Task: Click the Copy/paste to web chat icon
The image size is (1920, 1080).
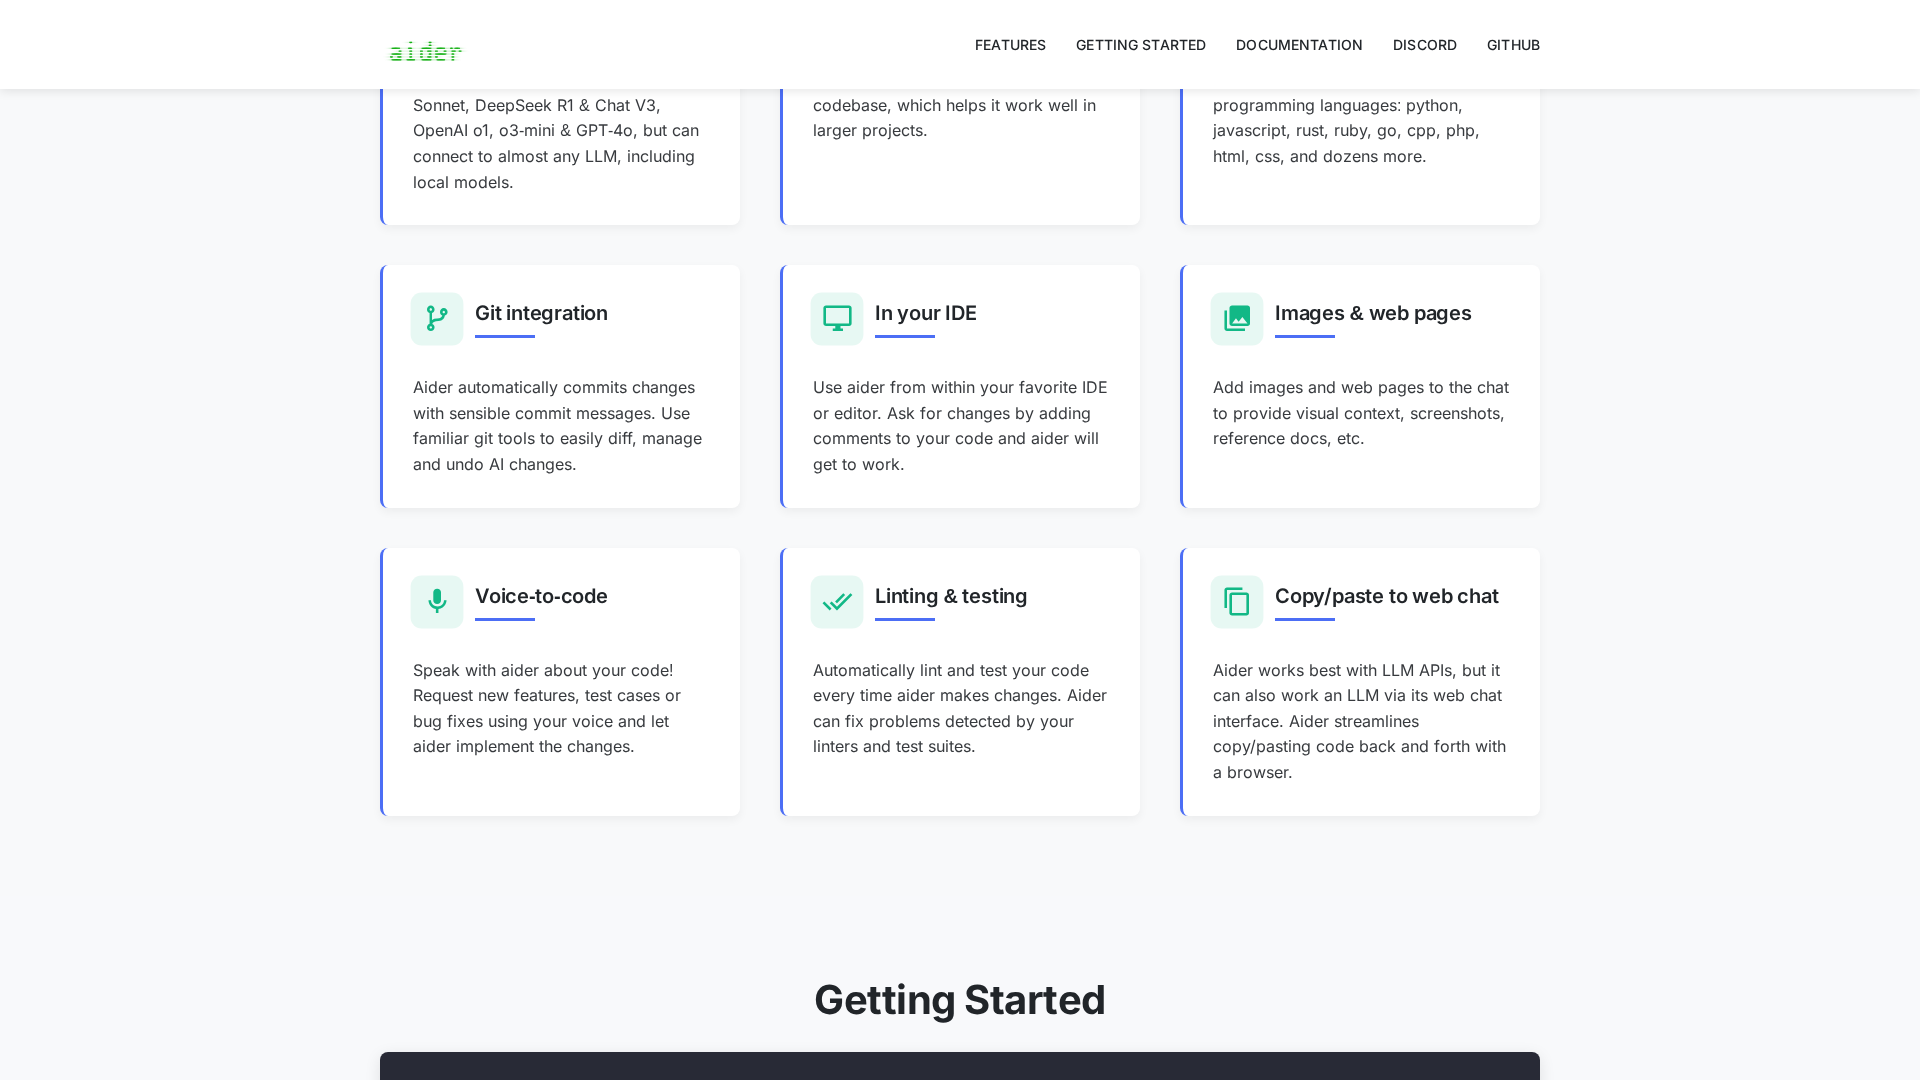Action: [1237, 601]
